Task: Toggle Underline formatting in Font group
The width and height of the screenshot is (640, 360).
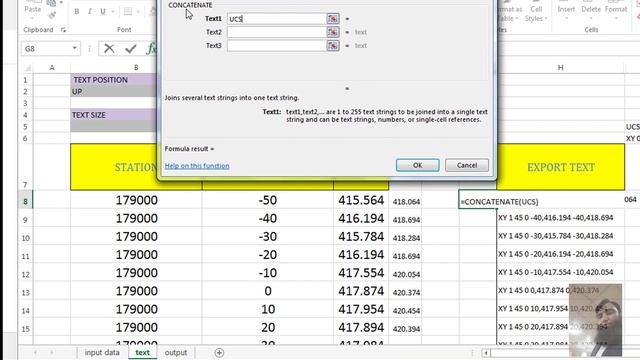Action: tap(103, 11)
